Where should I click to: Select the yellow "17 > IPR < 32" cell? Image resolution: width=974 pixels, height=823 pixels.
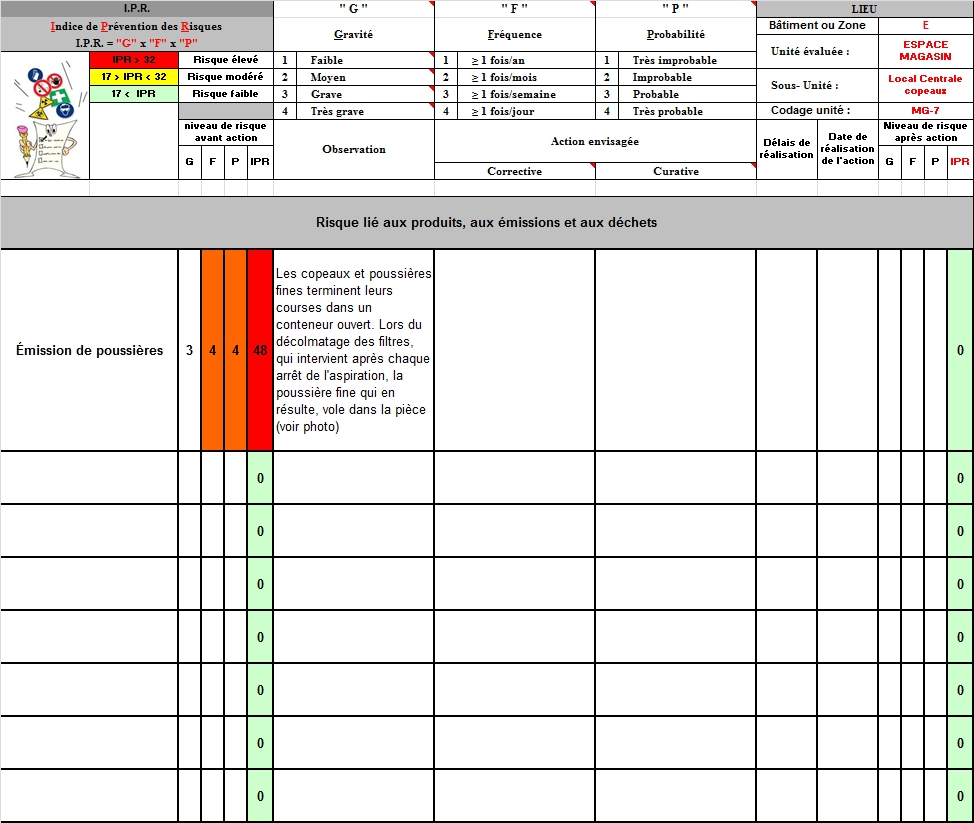[x=134, y=77]
